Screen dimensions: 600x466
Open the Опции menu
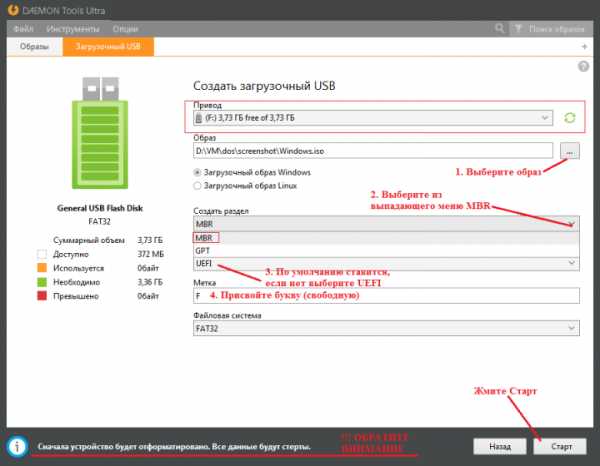[125, 29]
